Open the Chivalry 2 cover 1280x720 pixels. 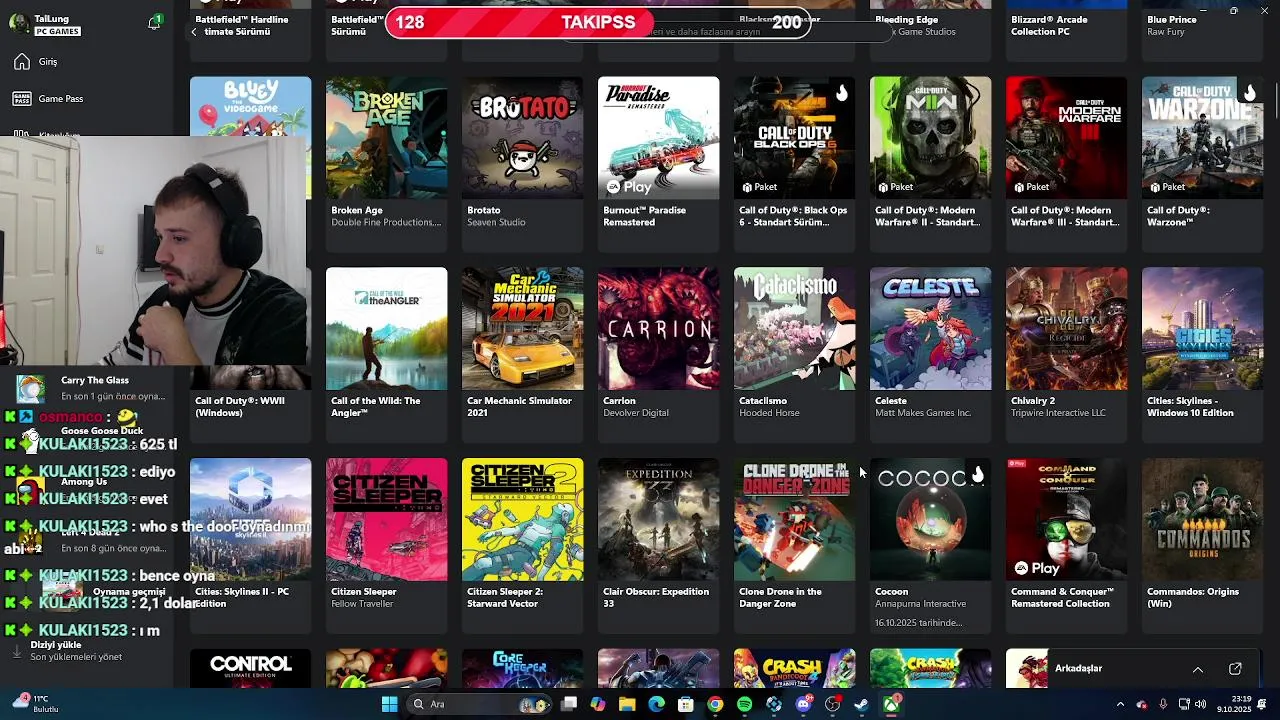pyautogui.click(x=1066, y=329)
